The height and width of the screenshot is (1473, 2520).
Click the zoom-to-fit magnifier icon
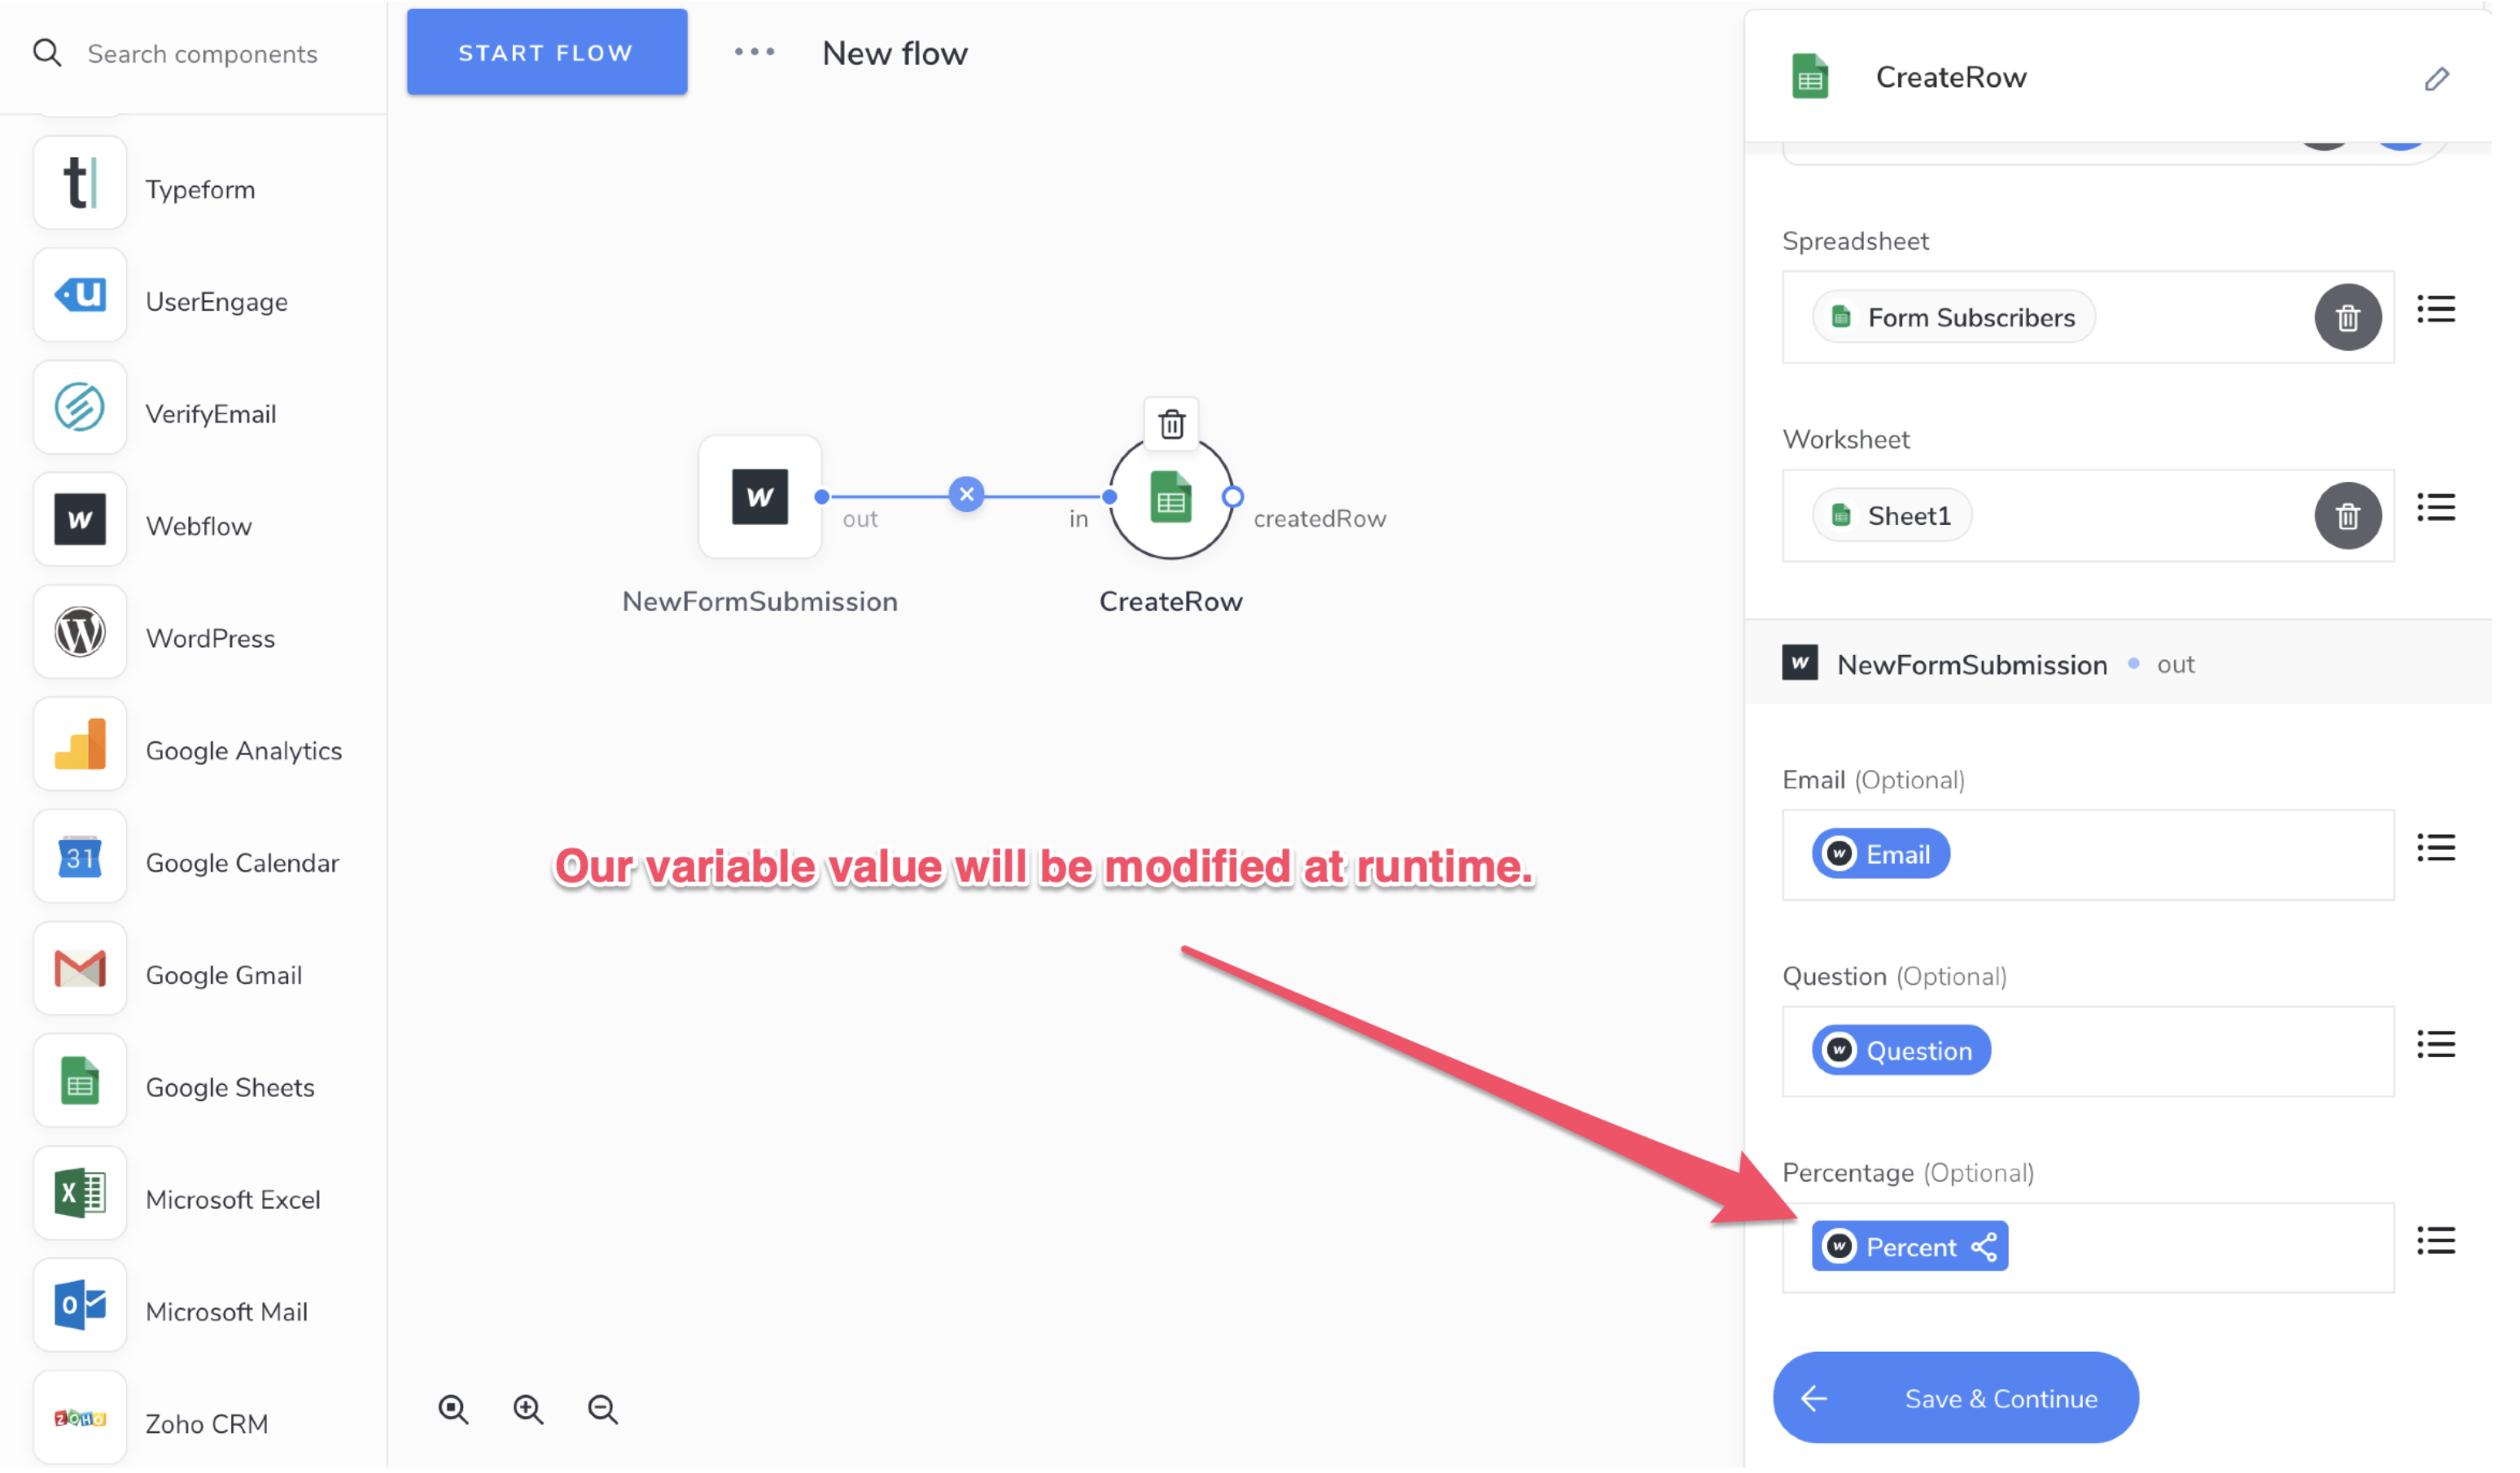[x=453, y=1409]
